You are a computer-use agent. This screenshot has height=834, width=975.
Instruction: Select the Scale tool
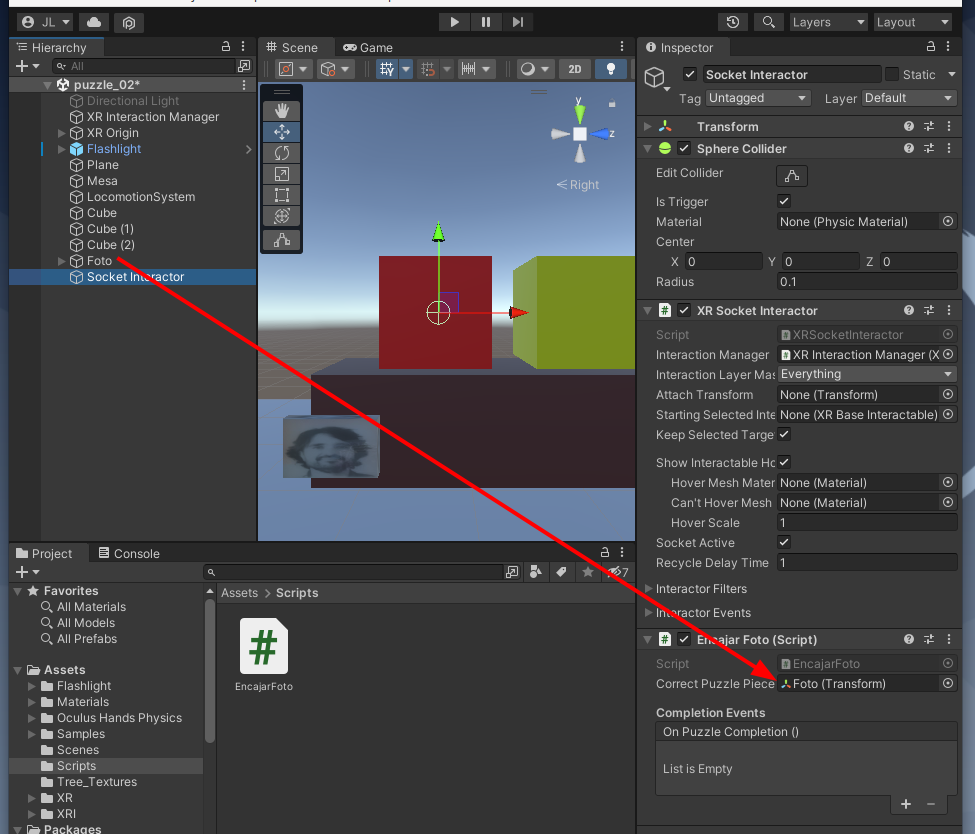coord(281,173)
